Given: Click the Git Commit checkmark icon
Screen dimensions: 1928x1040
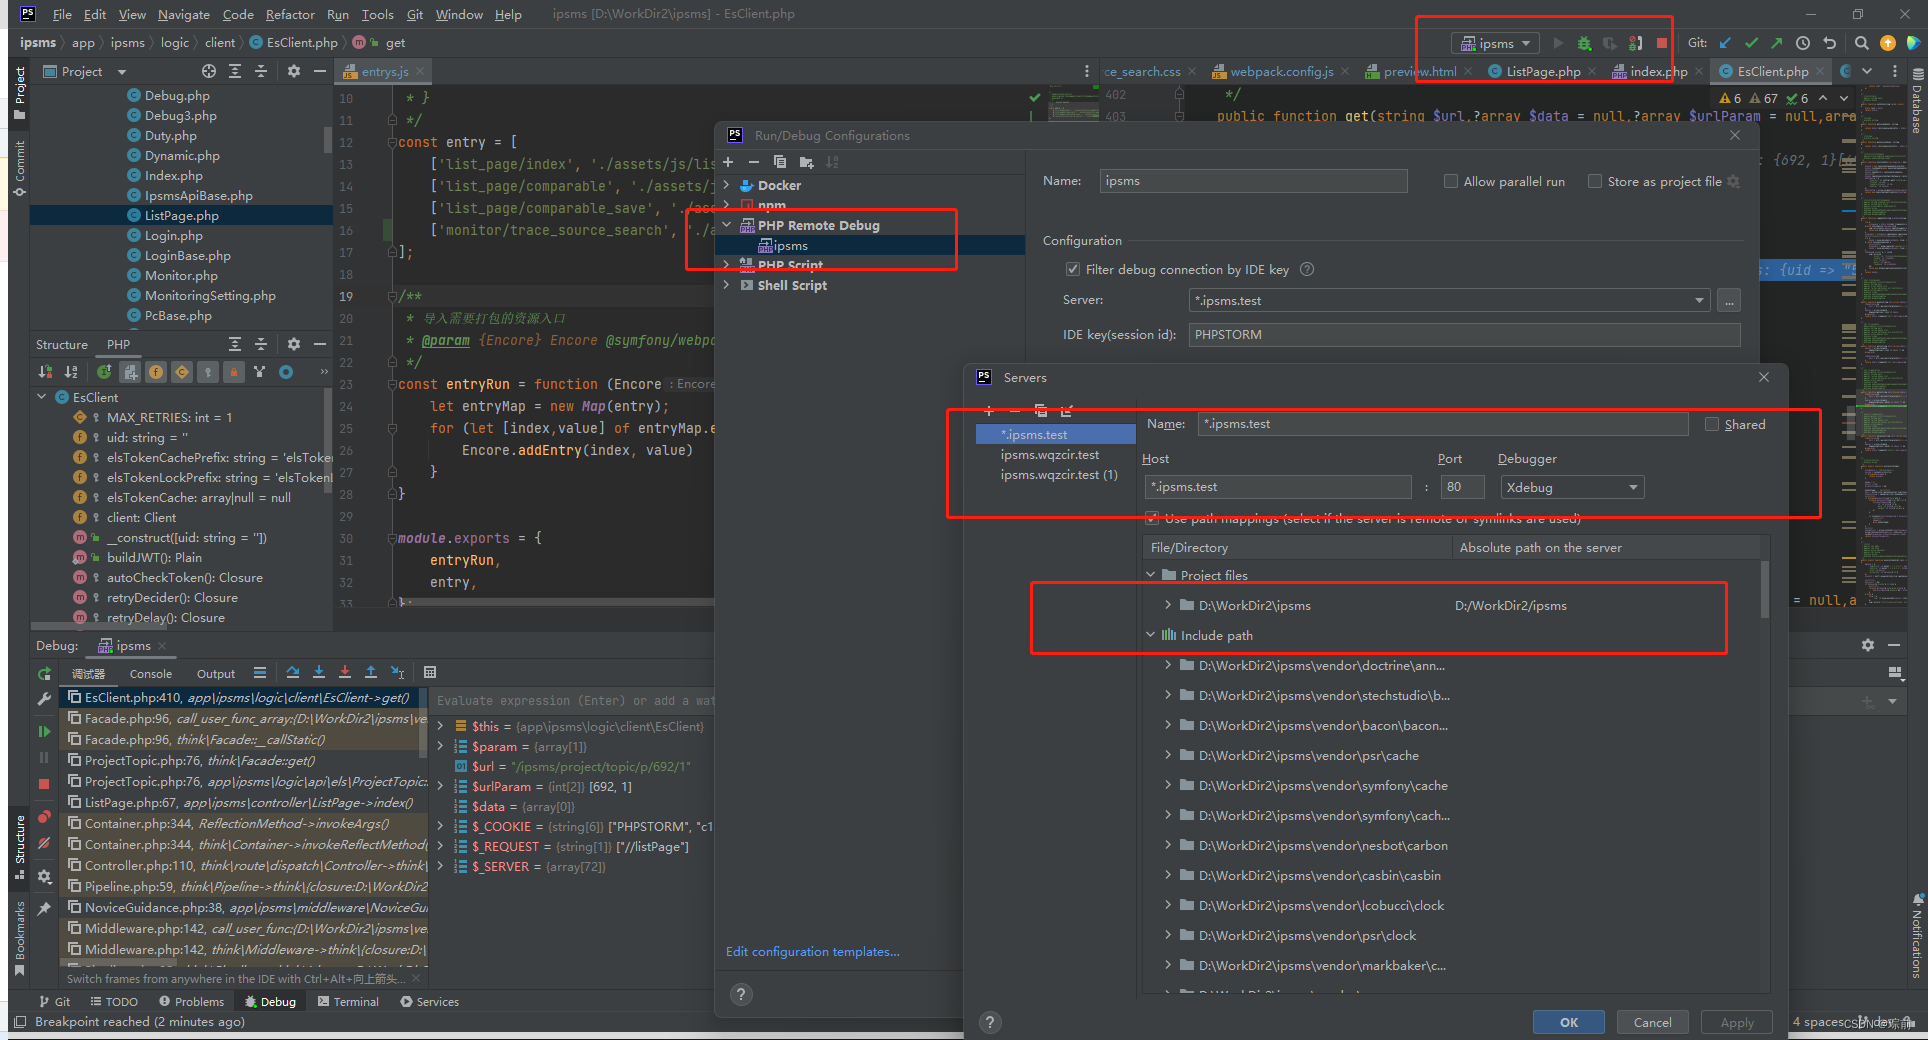Looking at the screenshot, I should pyautogui.click(x=1751, y=43).
